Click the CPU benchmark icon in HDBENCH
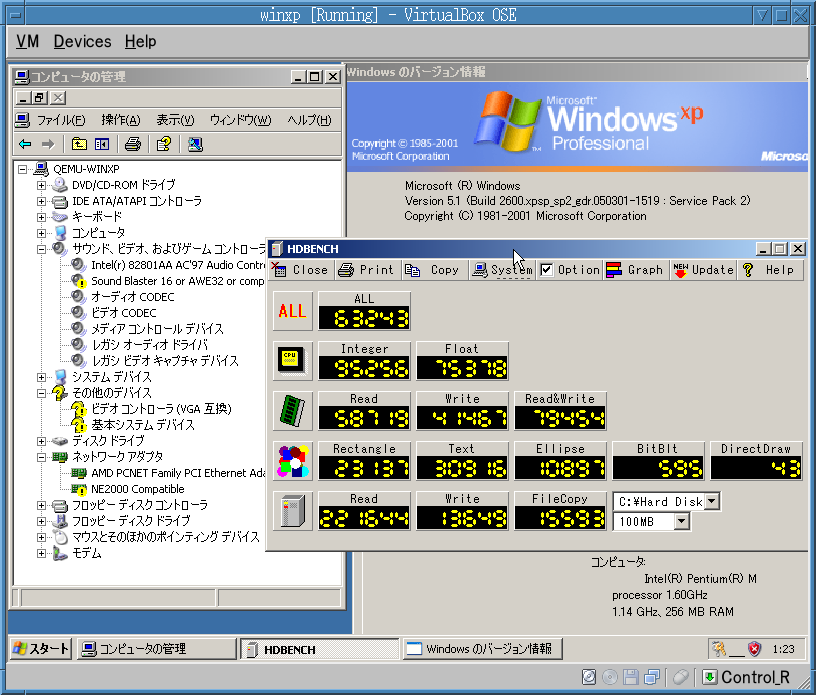 tap(292, 361)
